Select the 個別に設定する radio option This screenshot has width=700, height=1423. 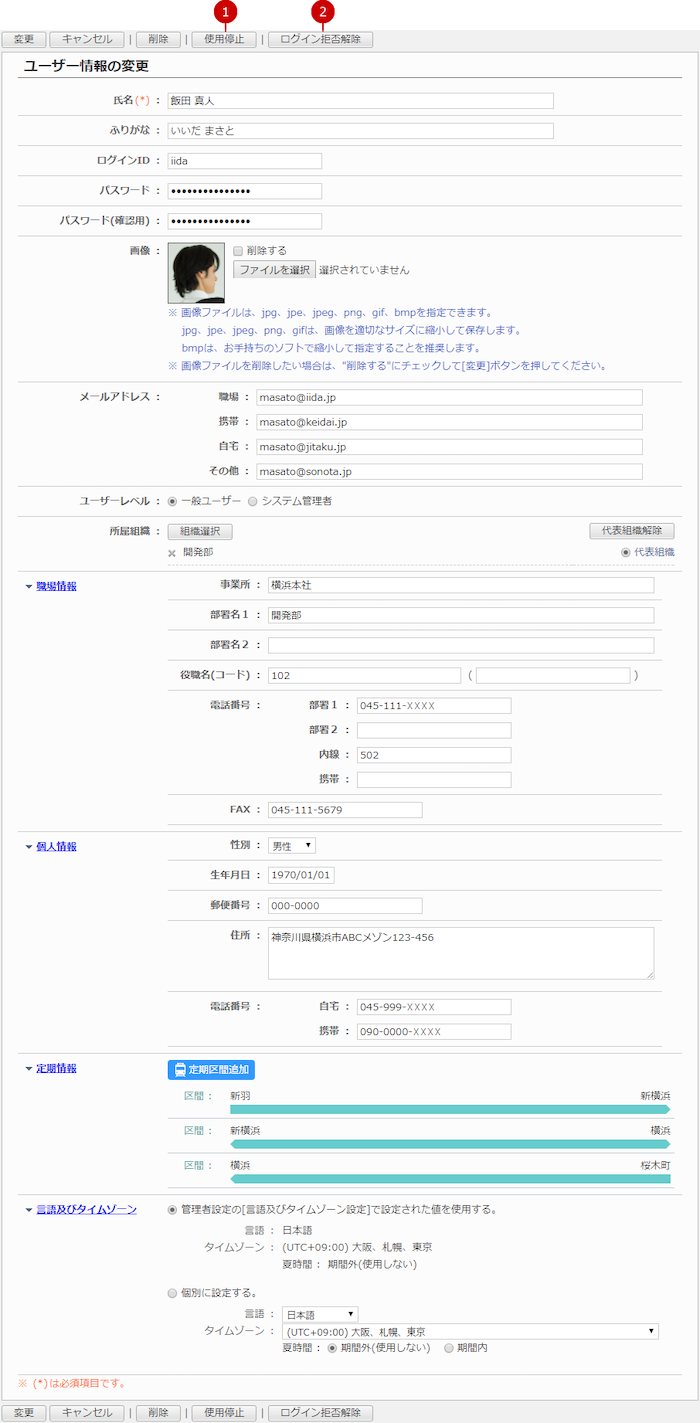click(173, 1293)
